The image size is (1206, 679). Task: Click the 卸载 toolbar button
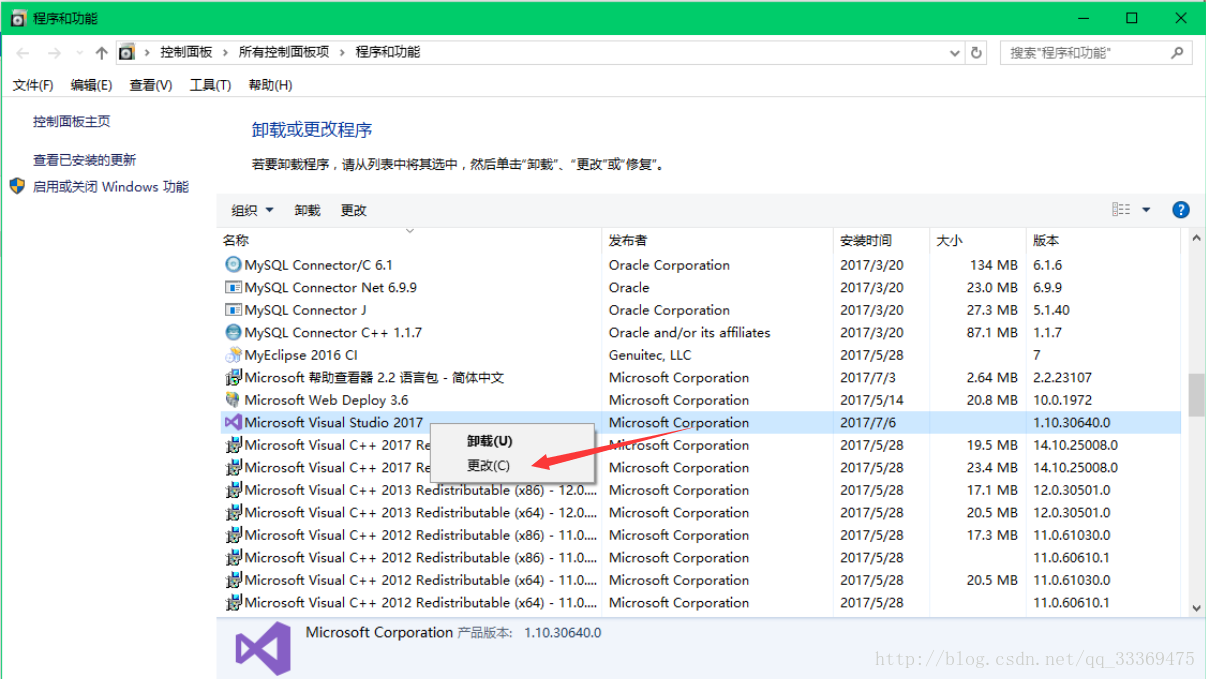[307, 210]
